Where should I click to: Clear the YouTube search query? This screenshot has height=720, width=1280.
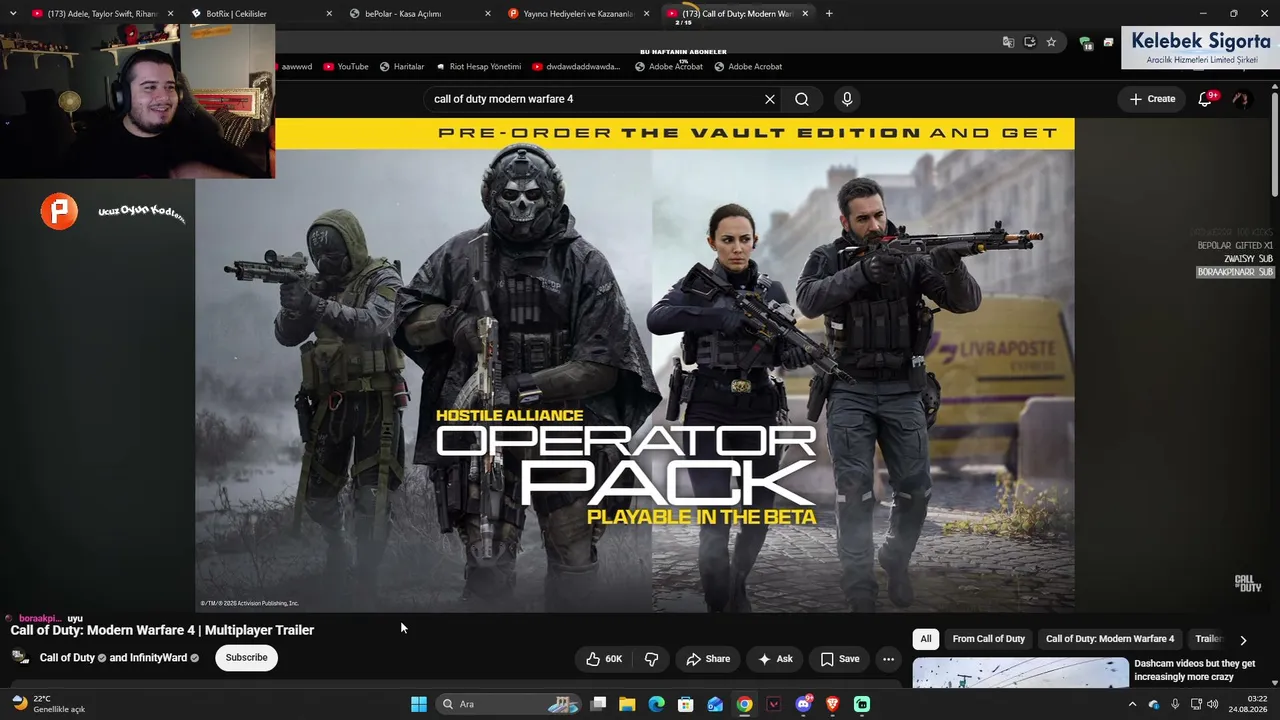point(770,99)
